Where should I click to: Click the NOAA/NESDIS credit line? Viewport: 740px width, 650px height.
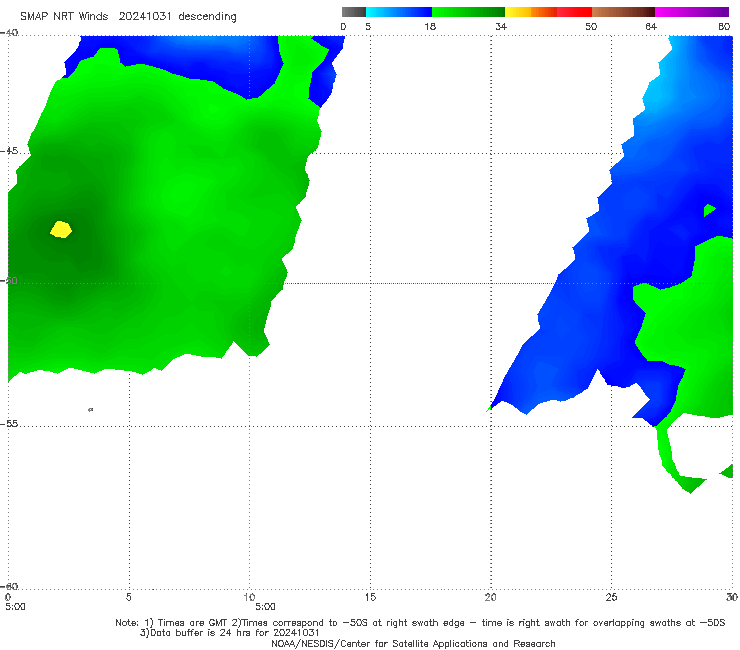(413, 643)
